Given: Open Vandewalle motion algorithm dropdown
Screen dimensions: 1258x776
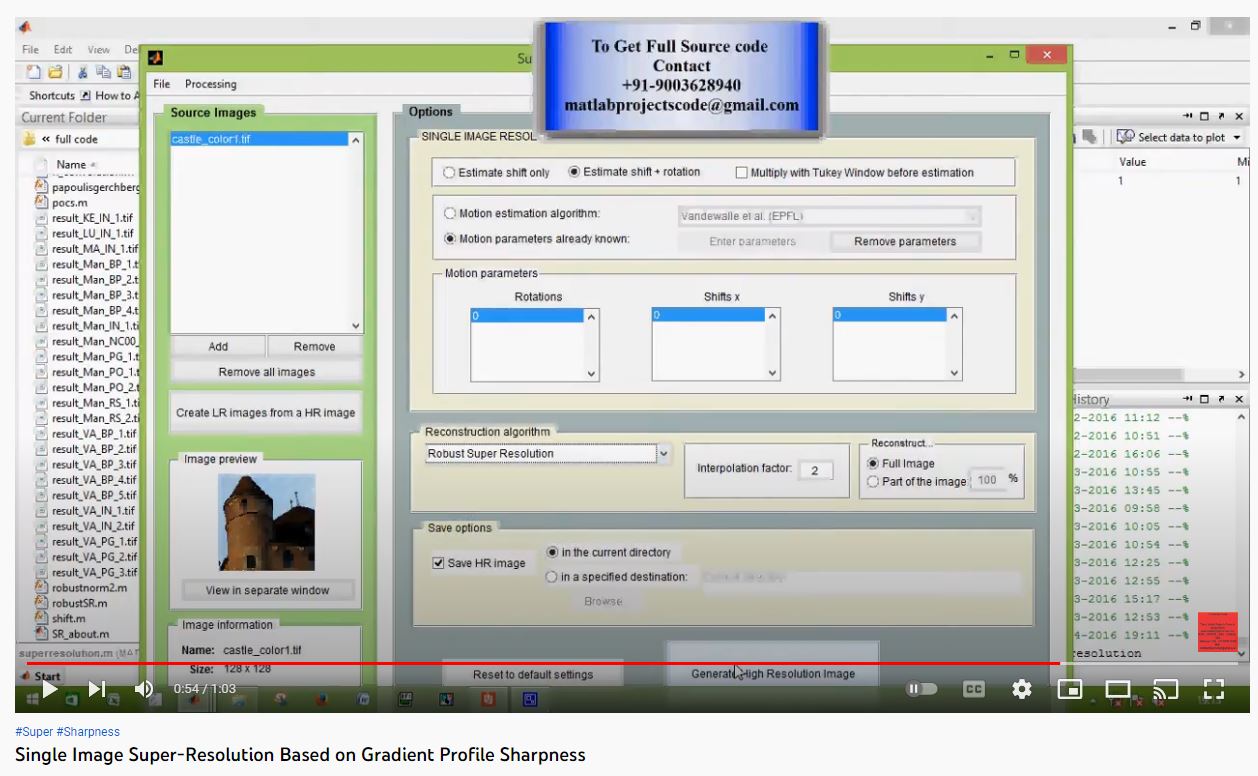Looking at the screenshot, I should 971,216.
